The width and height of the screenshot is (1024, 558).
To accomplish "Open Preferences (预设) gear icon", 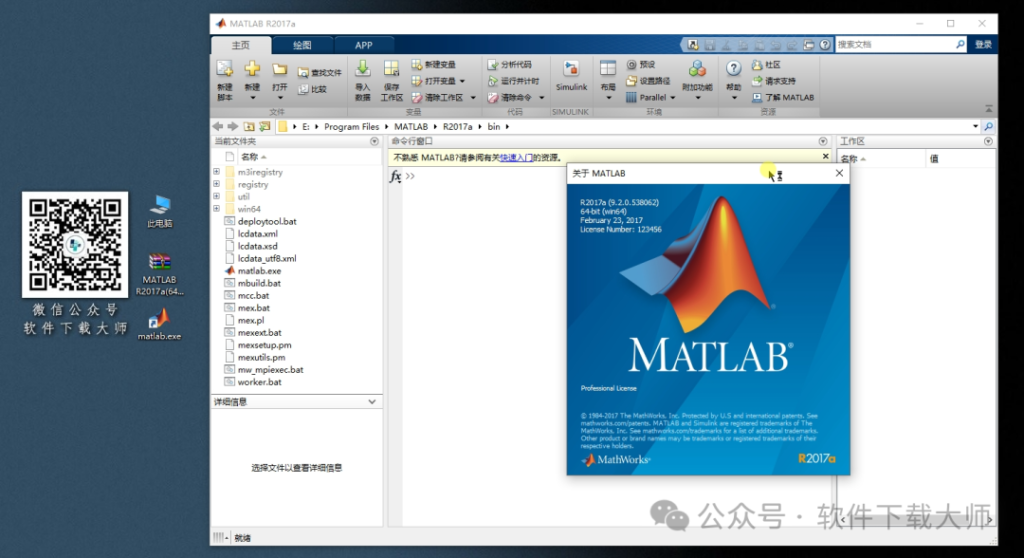I will [632, 65].
